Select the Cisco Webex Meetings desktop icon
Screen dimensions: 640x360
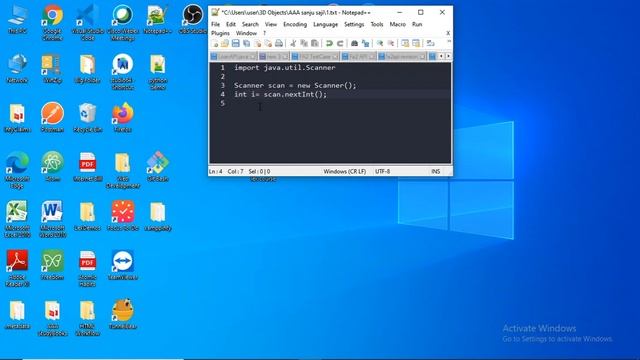point(122,22)
